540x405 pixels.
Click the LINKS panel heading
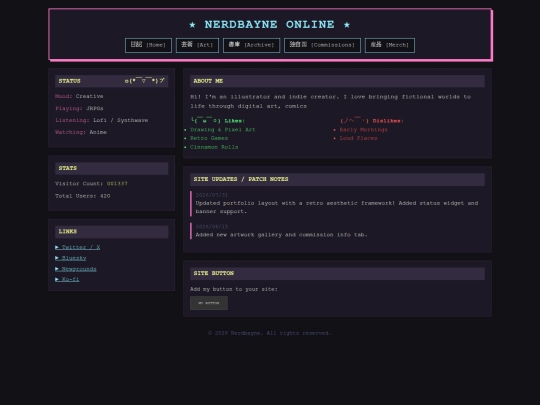(x=68, y=231)
